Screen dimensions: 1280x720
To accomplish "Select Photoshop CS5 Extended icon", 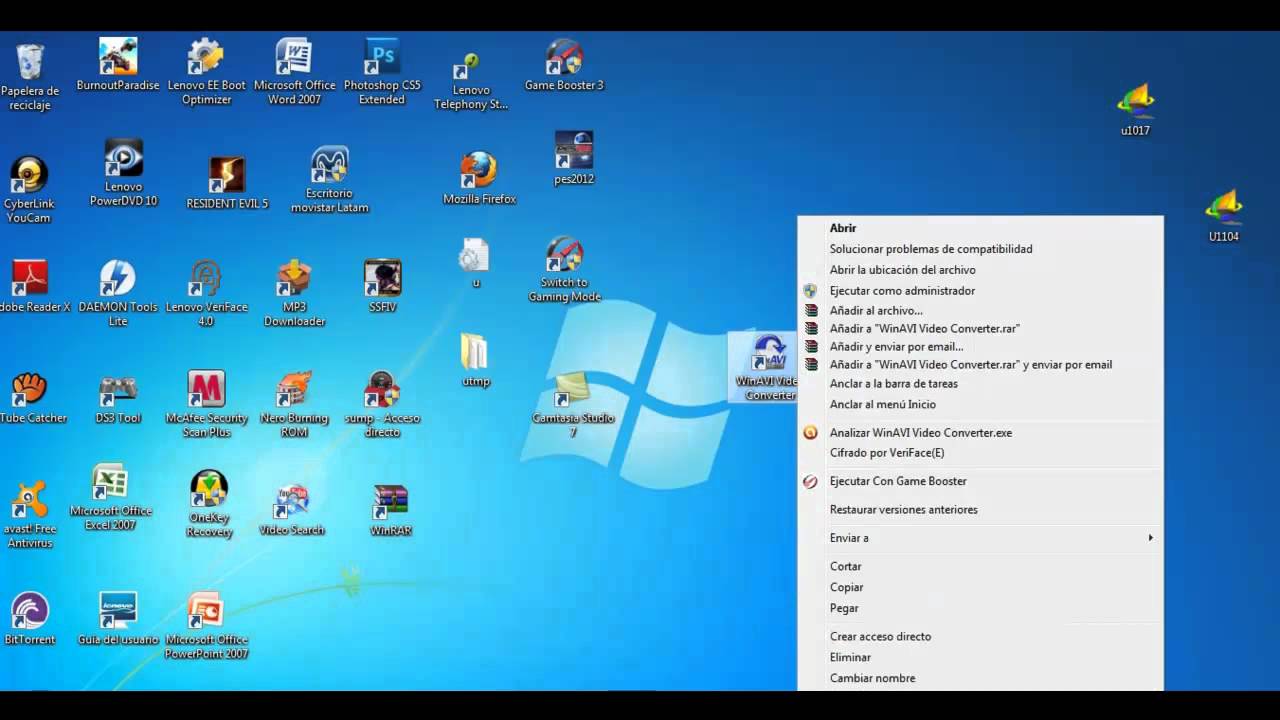I will [382, 72].
